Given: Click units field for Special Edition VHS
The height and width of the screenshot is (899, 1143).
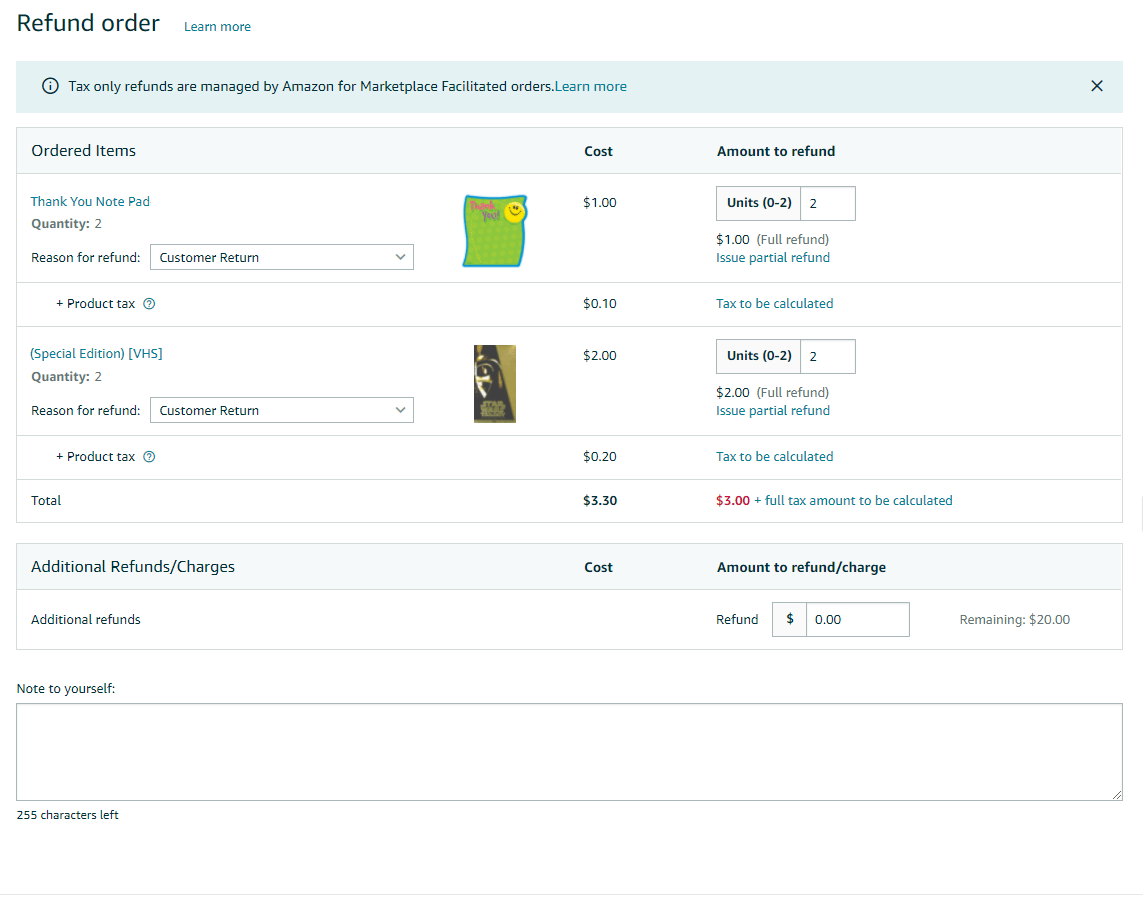Looking at the screenshot, I should (x=827, y=356).
